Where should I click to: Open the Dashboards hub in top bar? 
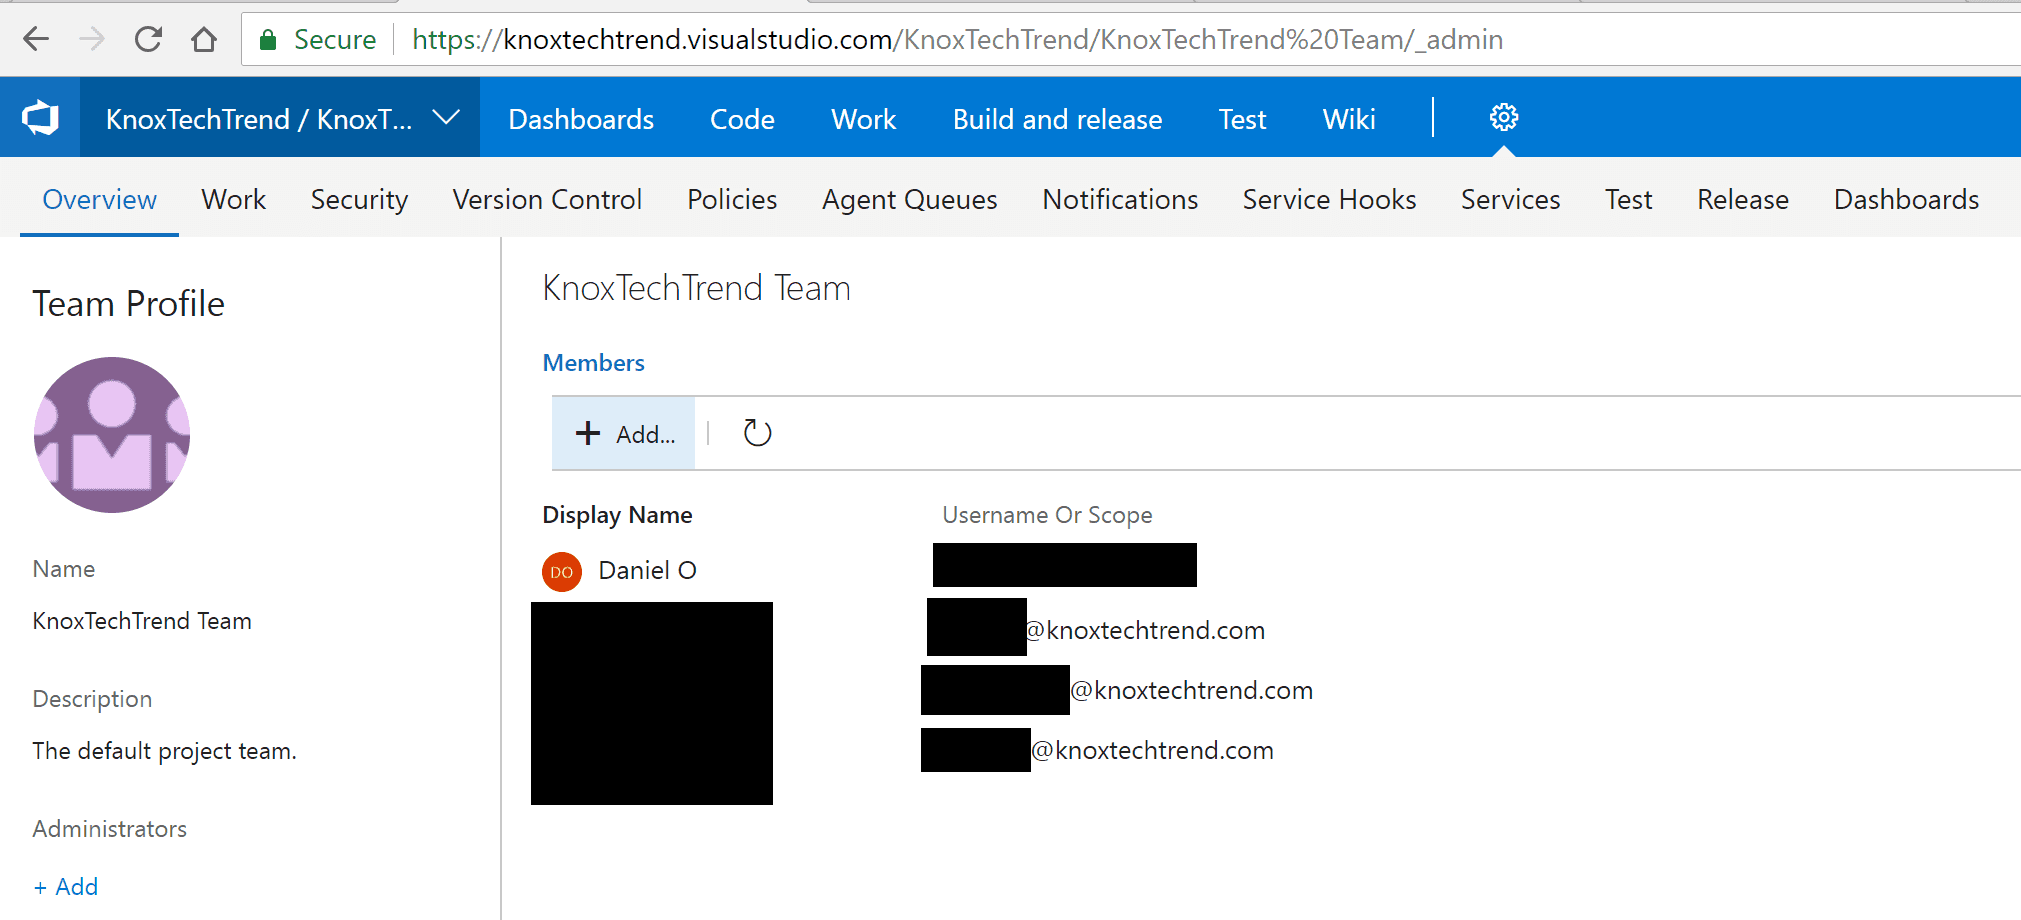pos(581,119)
